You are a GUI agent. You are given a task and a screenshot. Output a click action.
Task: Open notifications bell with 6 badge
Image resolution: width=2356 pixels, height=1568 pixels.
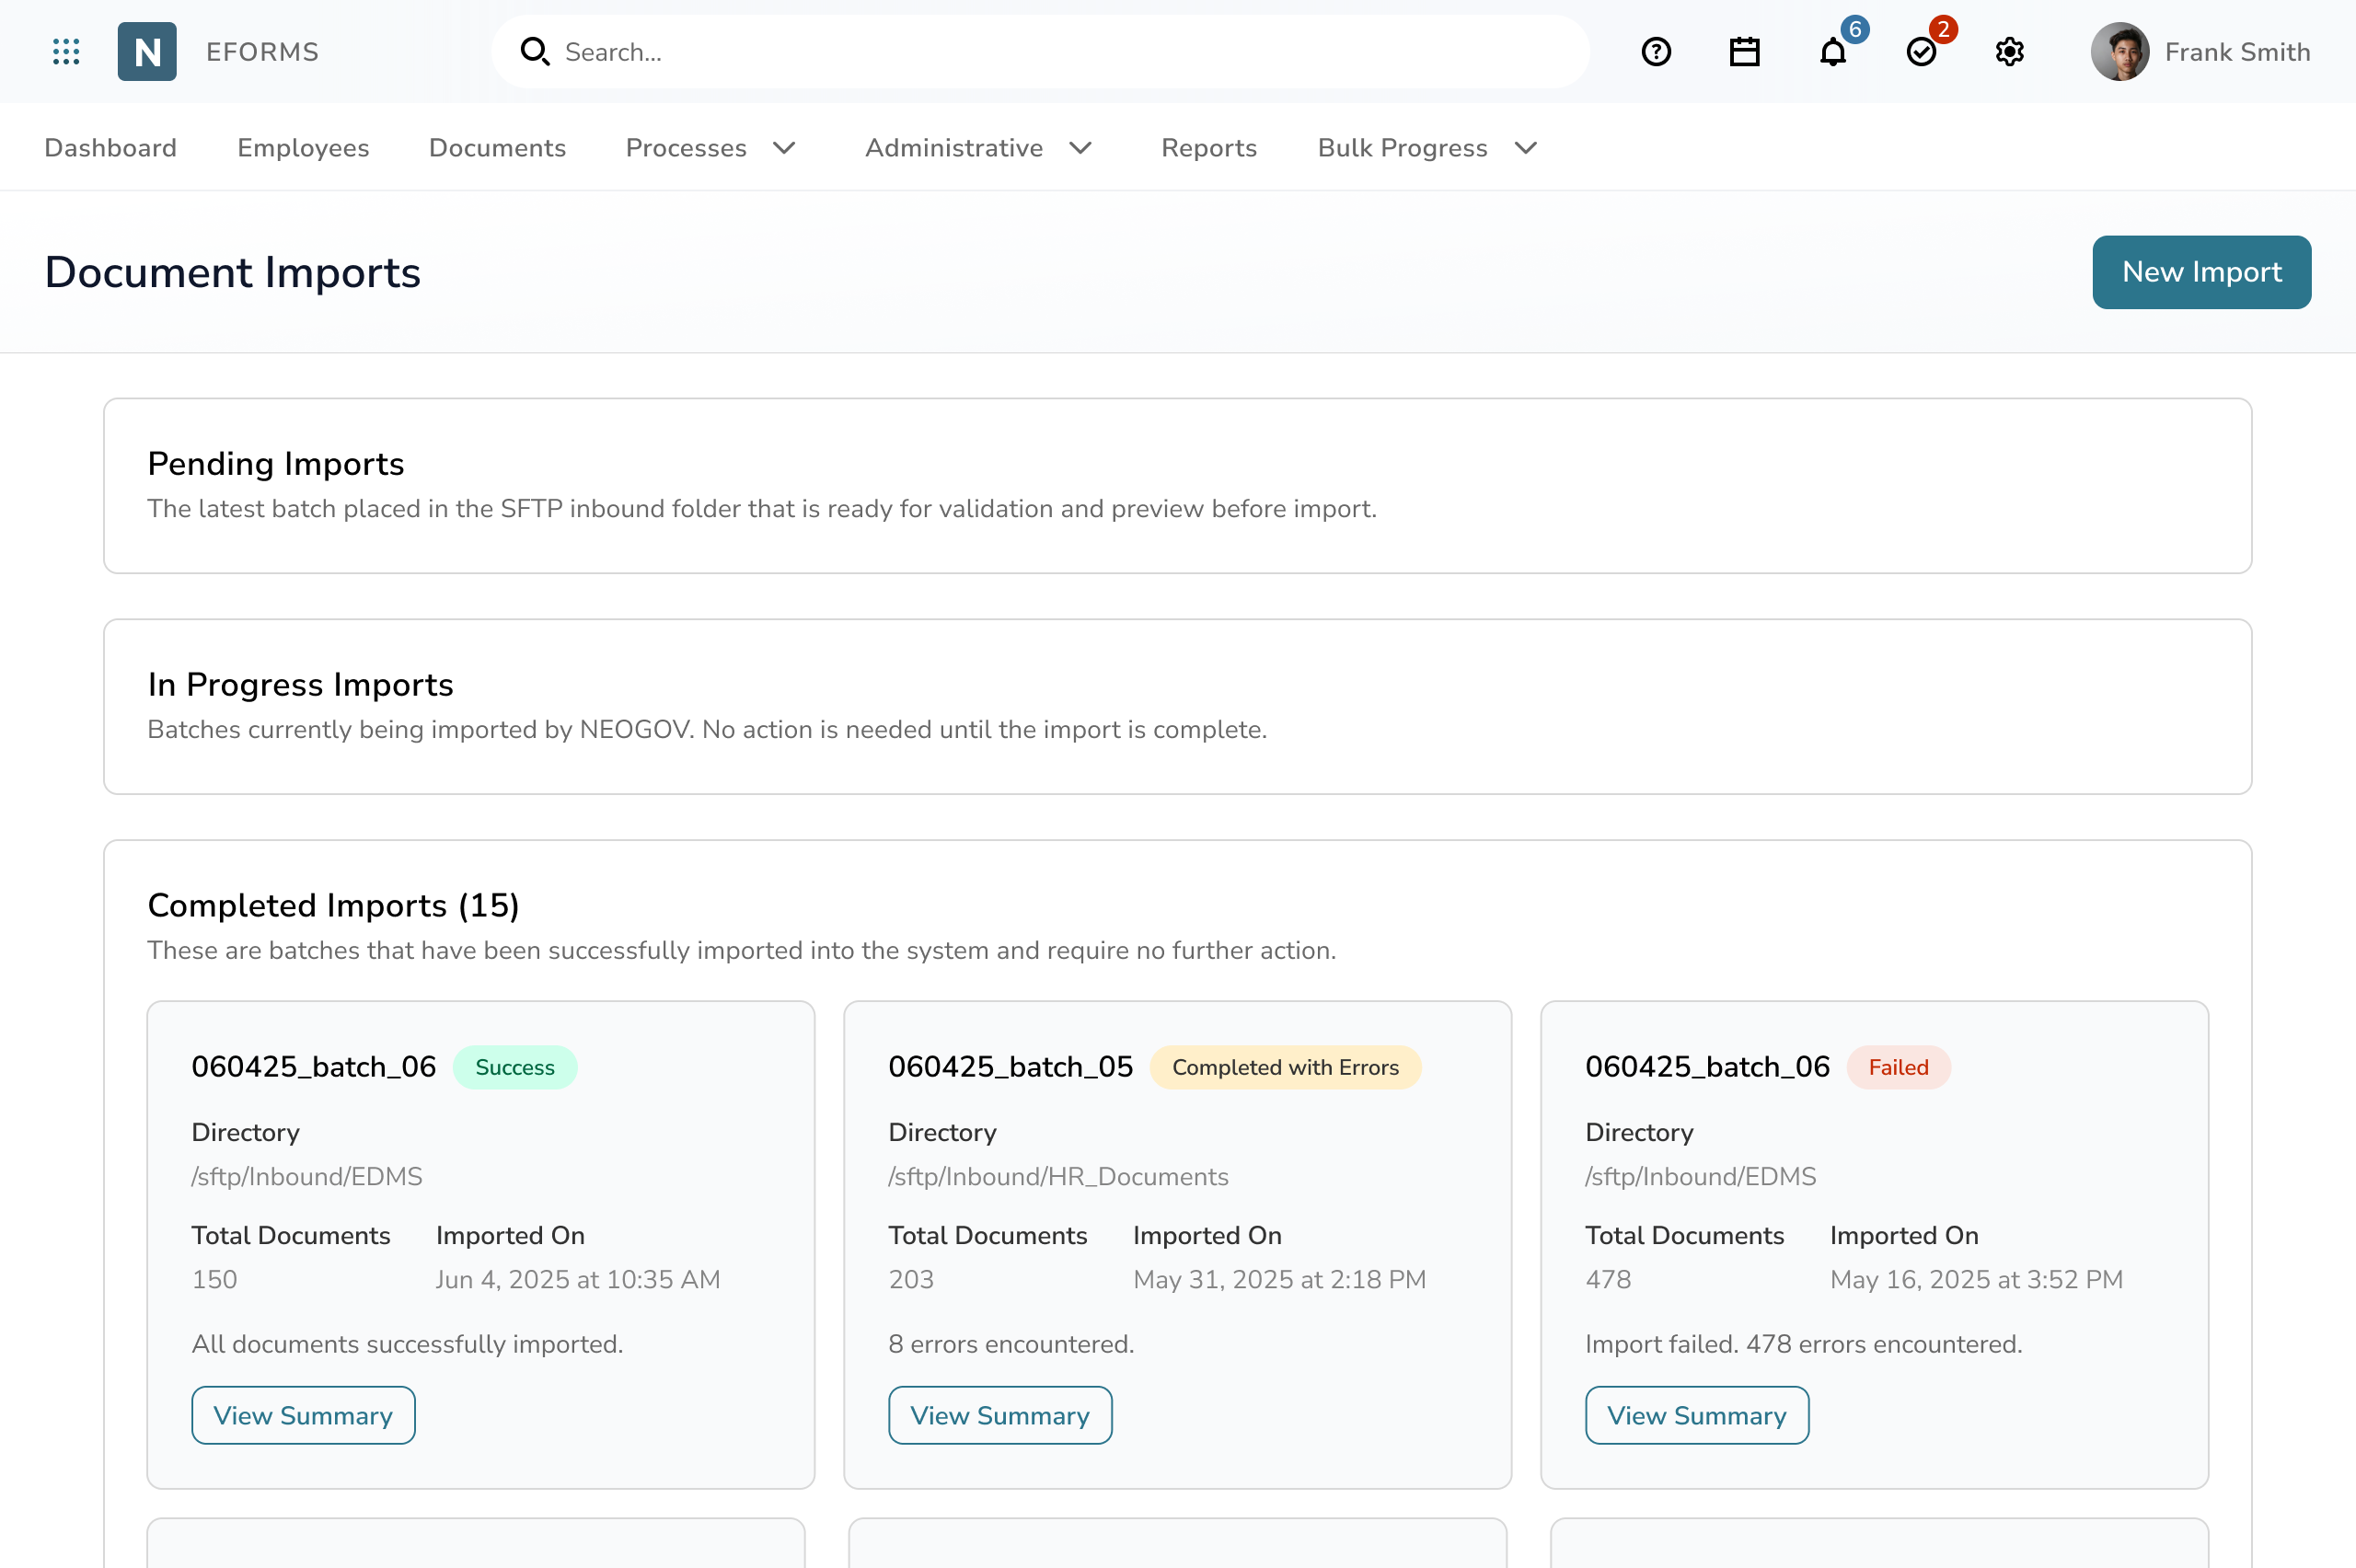[1833, 52]
